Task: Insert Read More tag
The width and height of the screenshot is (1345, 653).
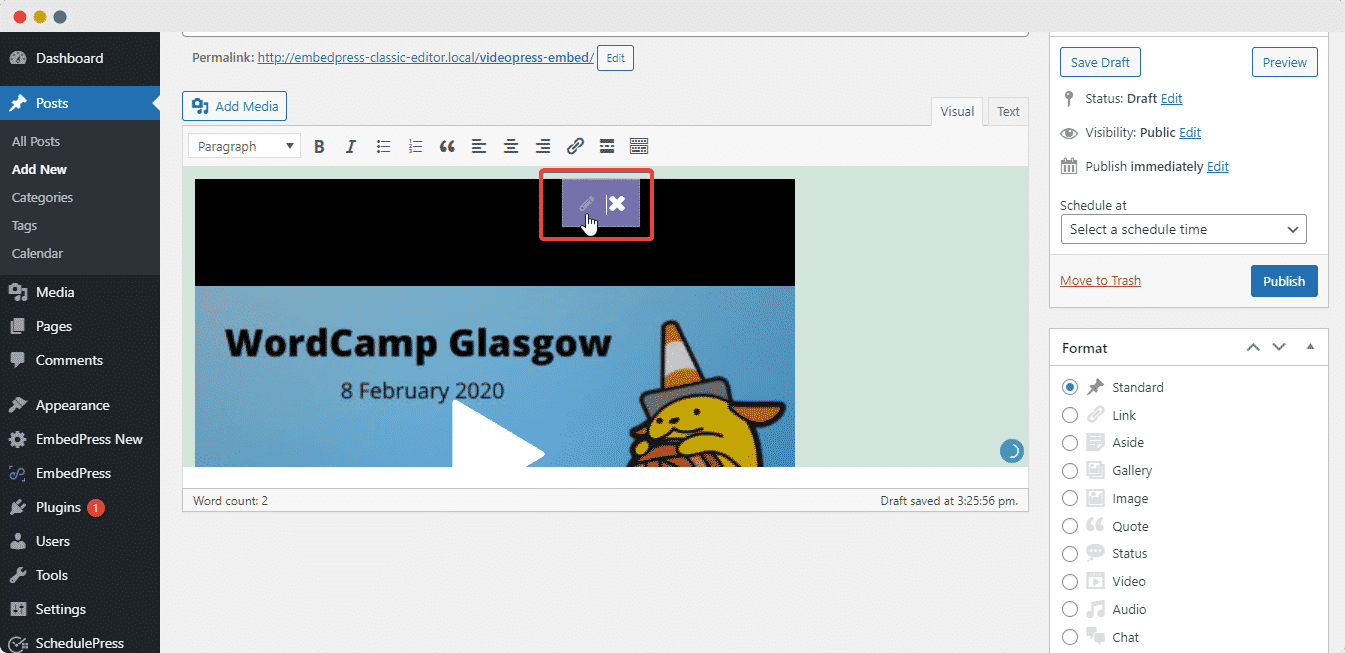Action: 607,146
